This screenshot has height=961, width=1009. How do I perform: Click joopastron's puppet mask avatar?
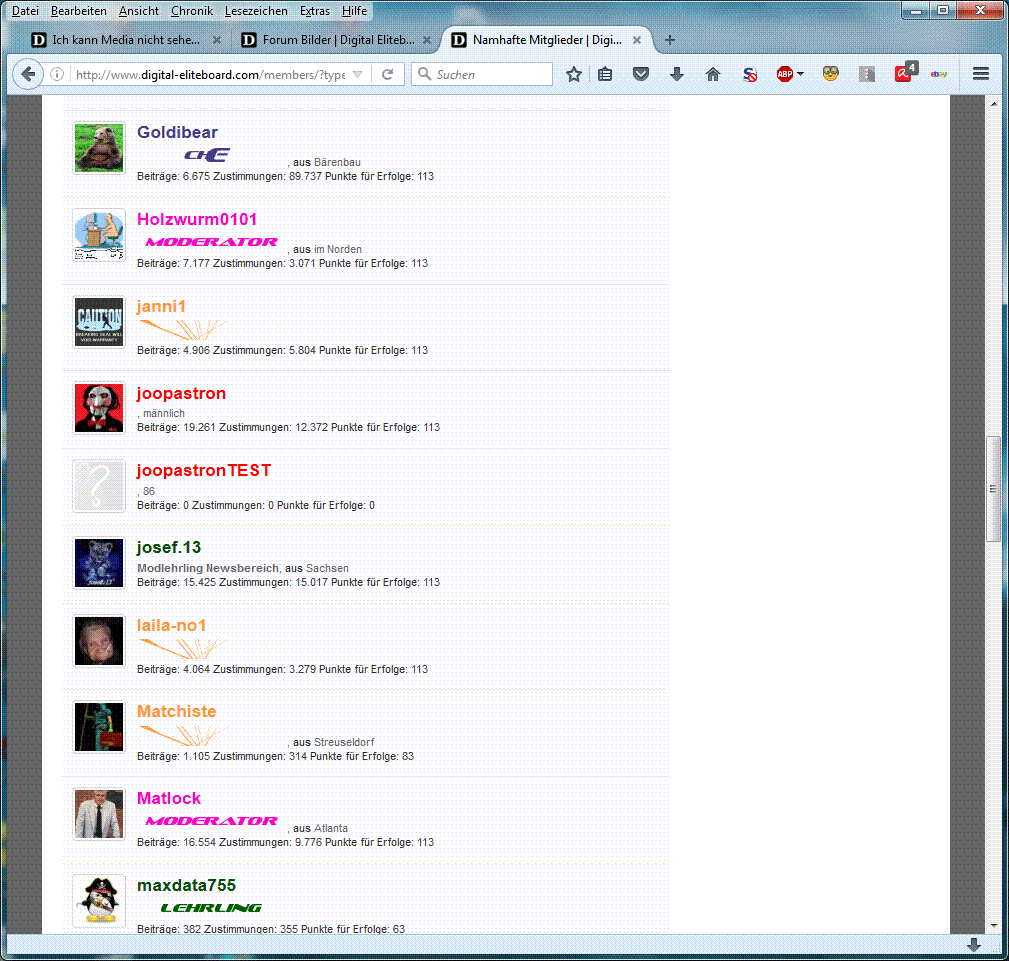click(x=98, y=409)
